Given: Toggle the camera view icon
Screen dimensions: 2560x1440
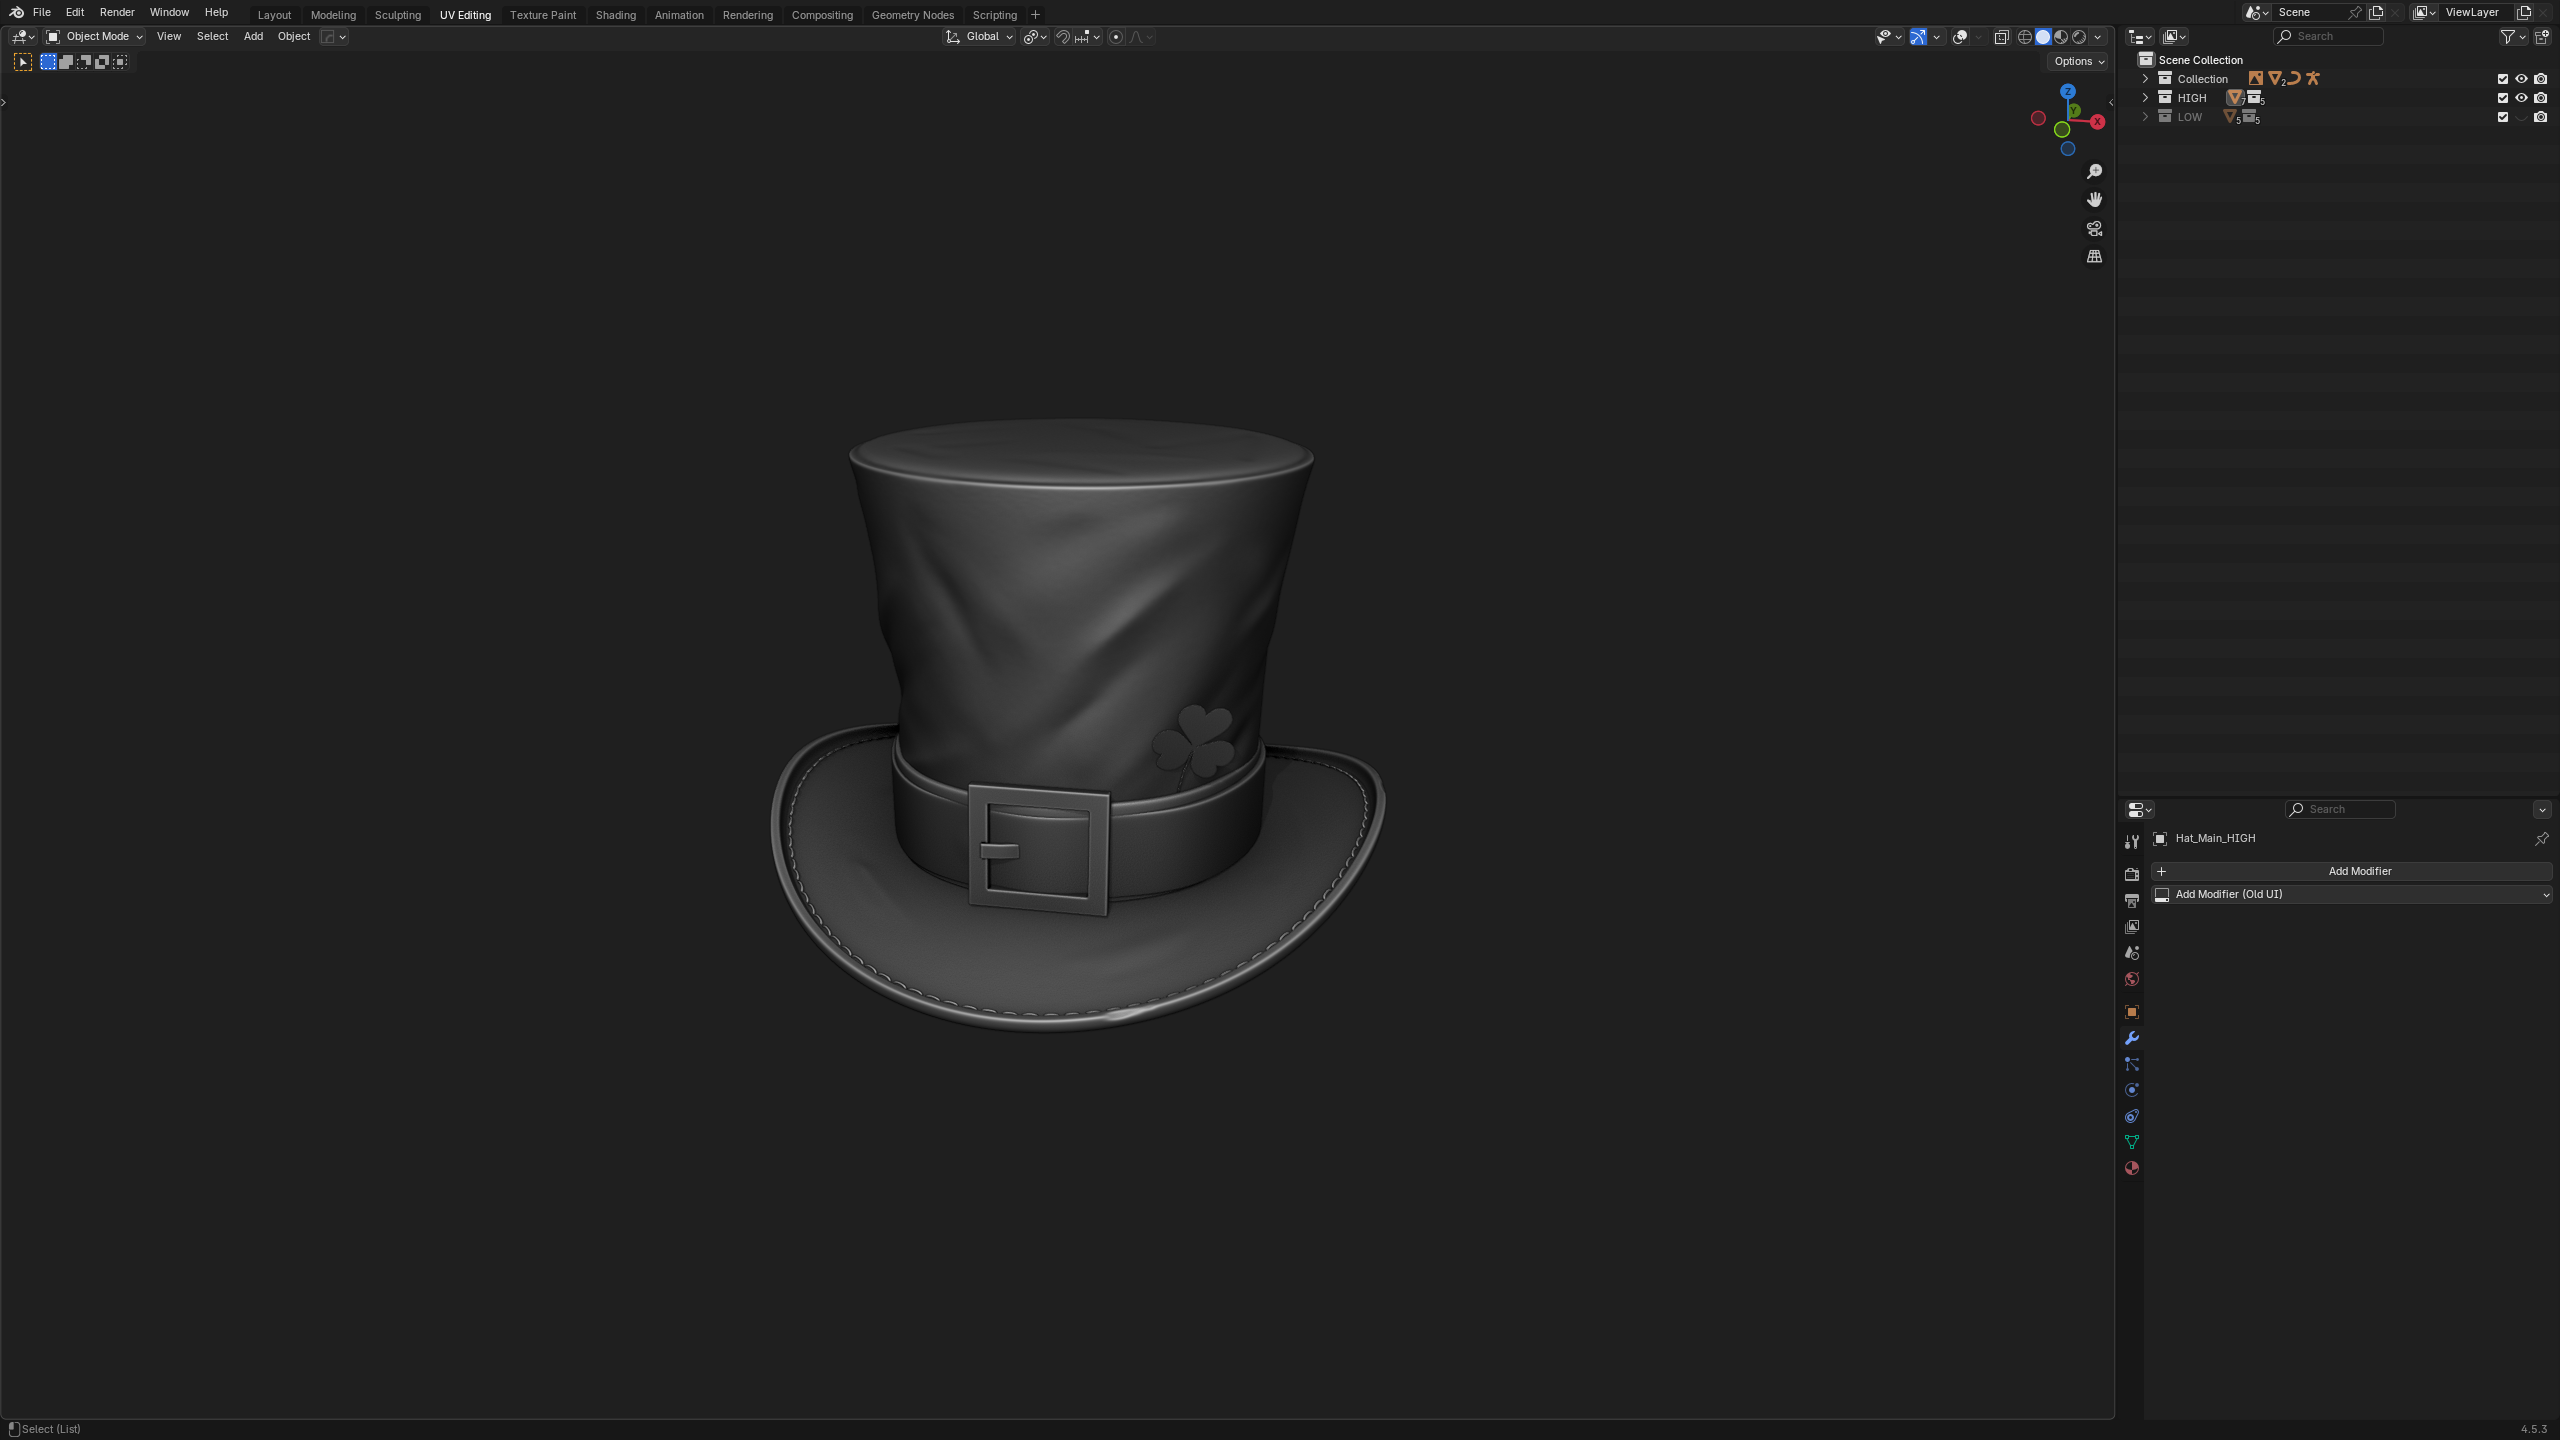Looking at the screenshot, I should [2094, 229].
